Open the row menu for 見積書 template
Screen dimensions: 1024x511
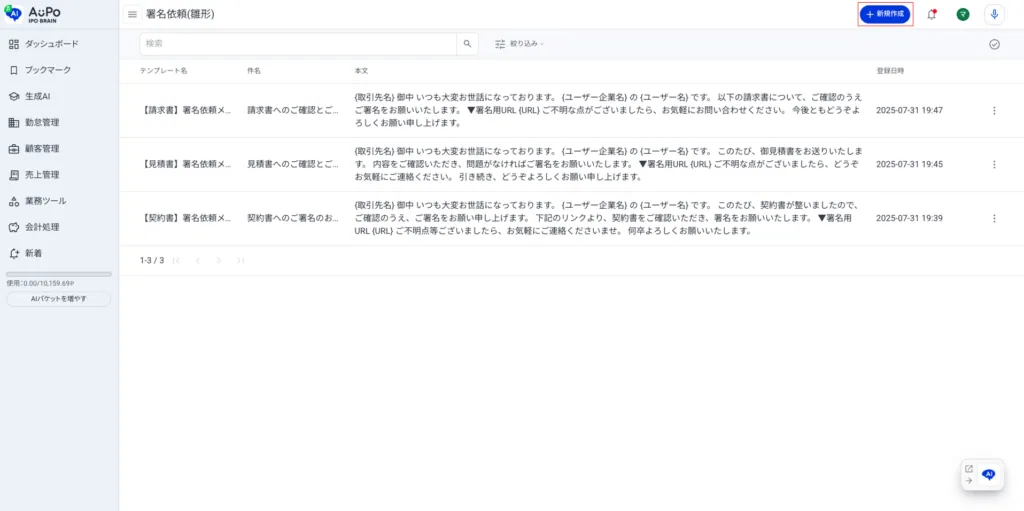pyautogui.click(x=994, y=165)
